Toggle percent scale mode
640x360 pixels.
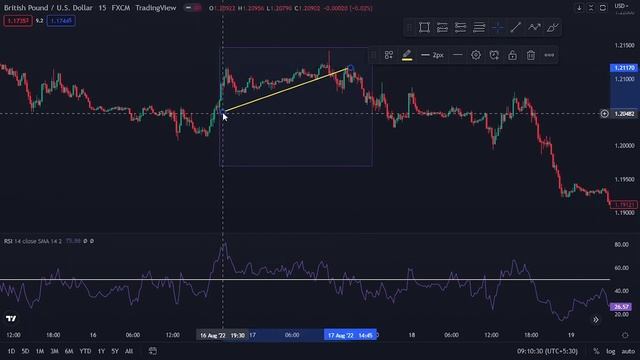(596, 351)
